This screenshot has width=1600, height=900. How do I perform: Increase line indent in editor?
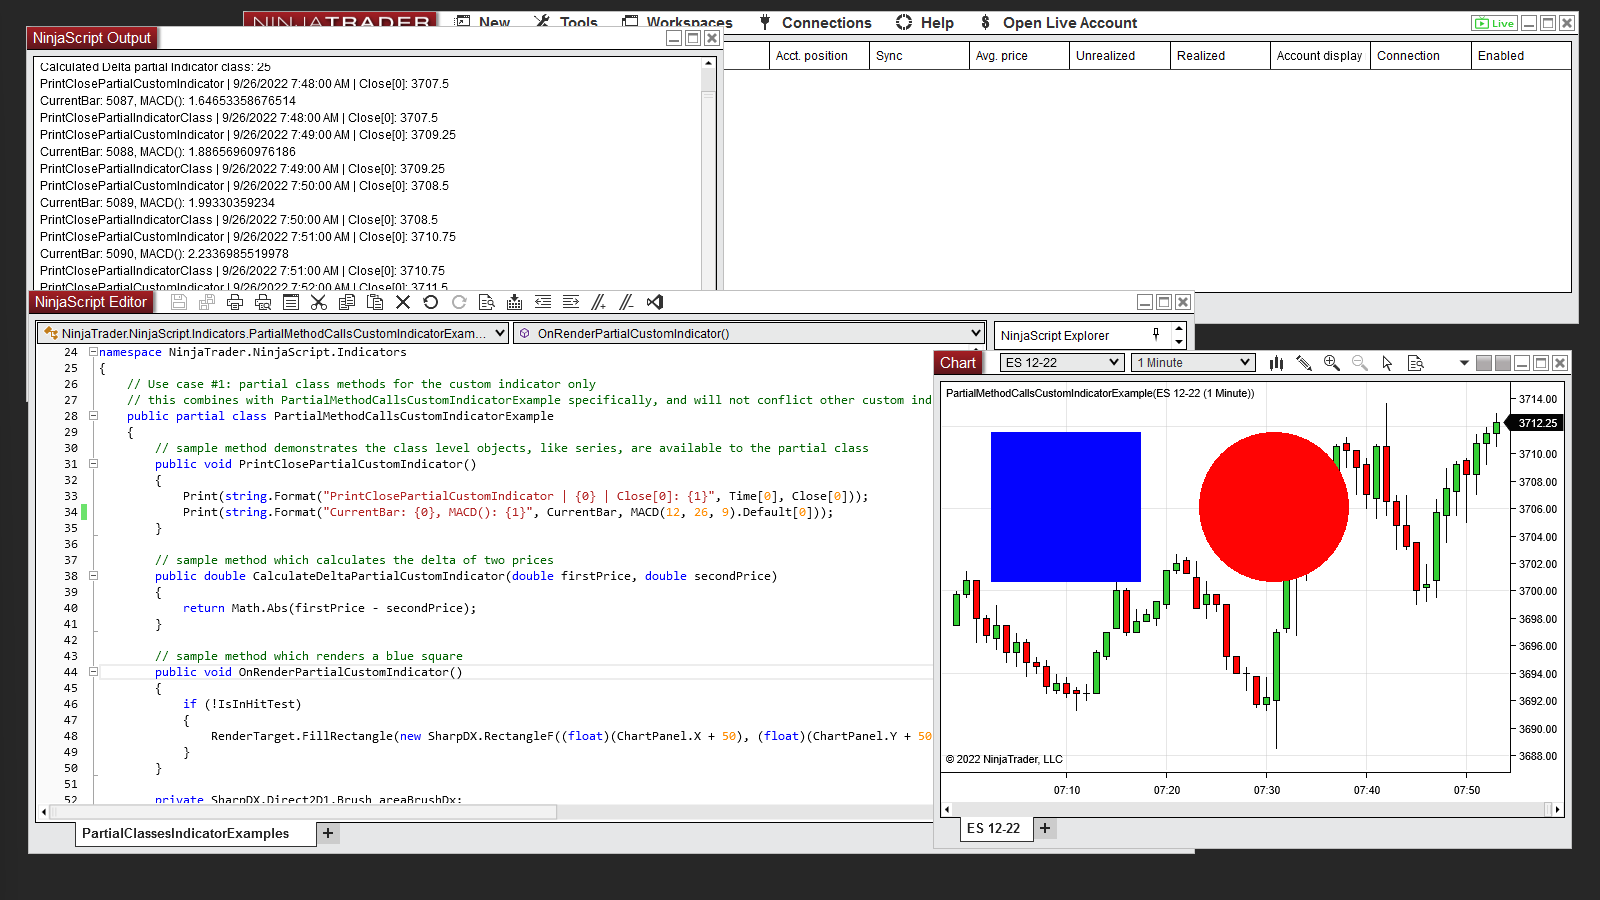click(x=571, y=302)
